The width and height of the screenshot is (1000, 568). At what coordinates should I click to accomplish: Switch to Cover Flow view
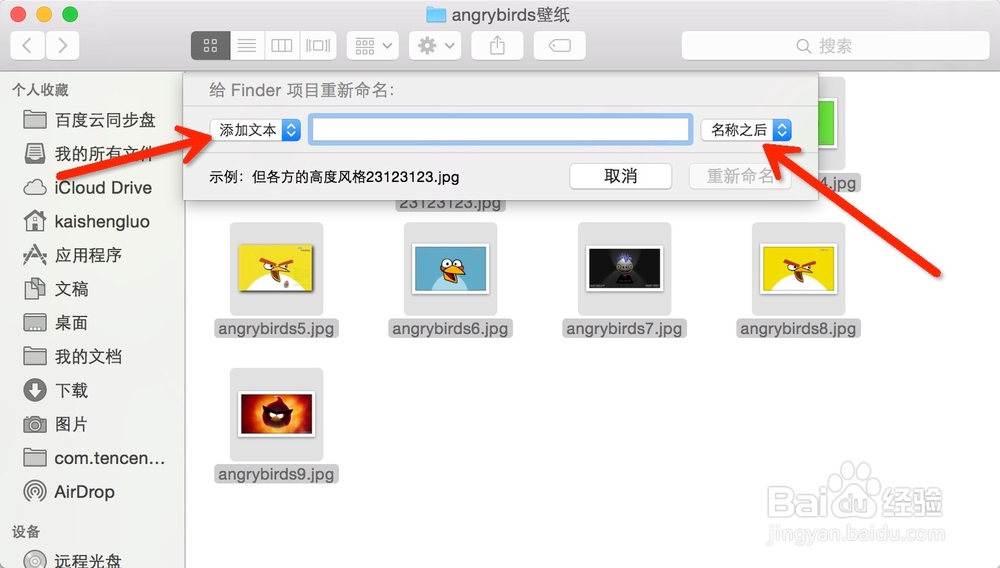[318, 45]
